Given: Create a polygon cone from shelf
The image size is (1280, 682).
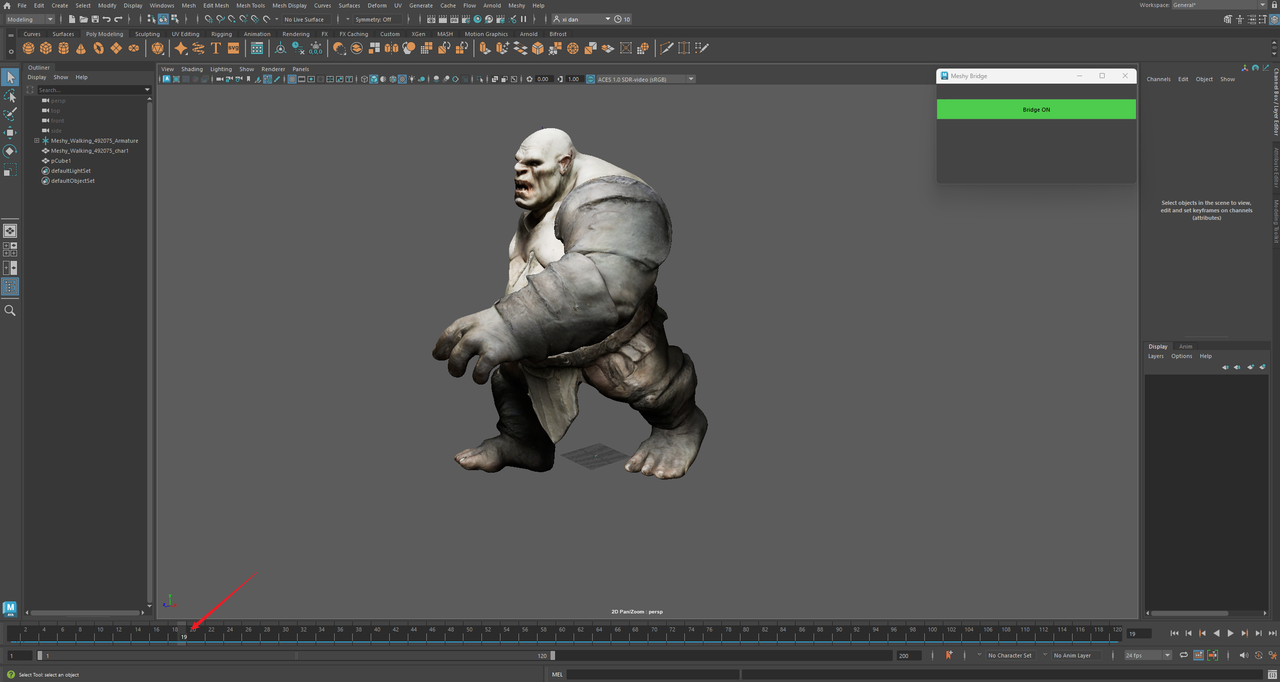Looking at the screenshot, I should pyautogui.click(x=81, y=48).
